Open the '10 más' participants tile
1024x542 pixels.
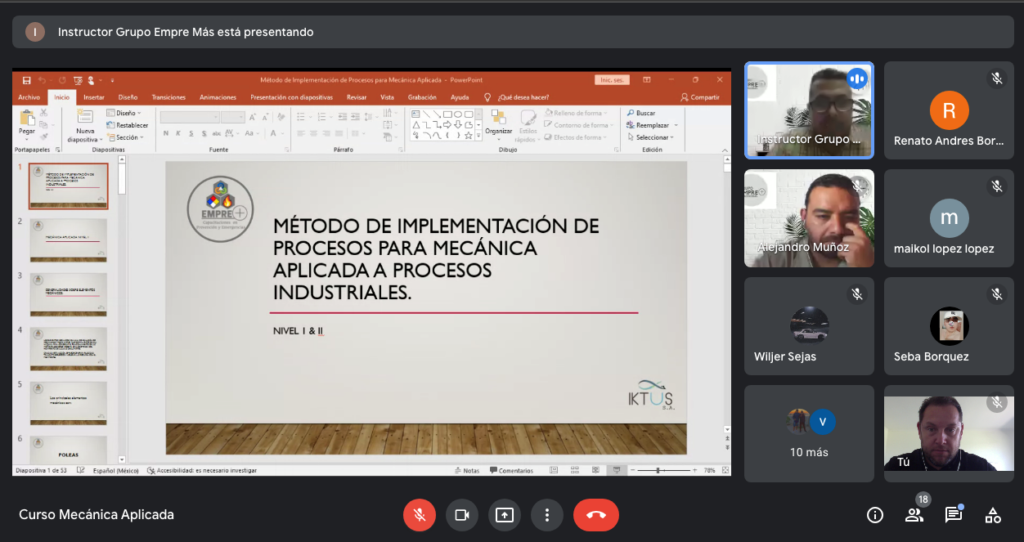click(x=809, y=433)
